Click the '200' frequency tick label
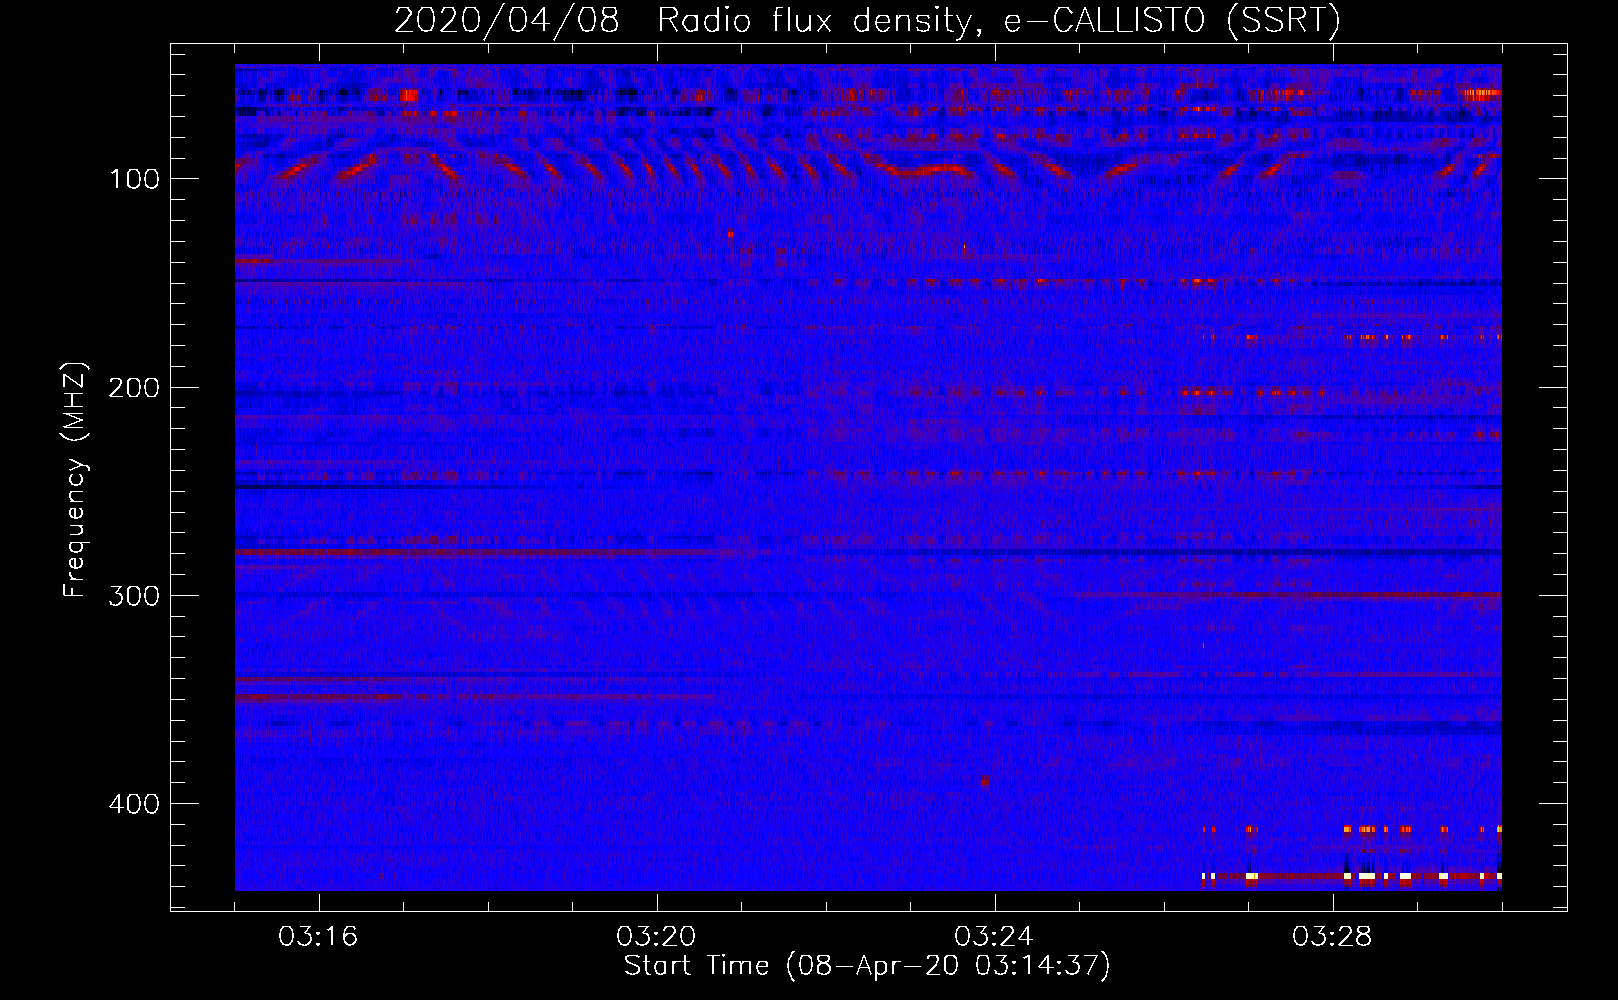The image size is (1618, 1000). pyautogui.click(x=134, y=387)
